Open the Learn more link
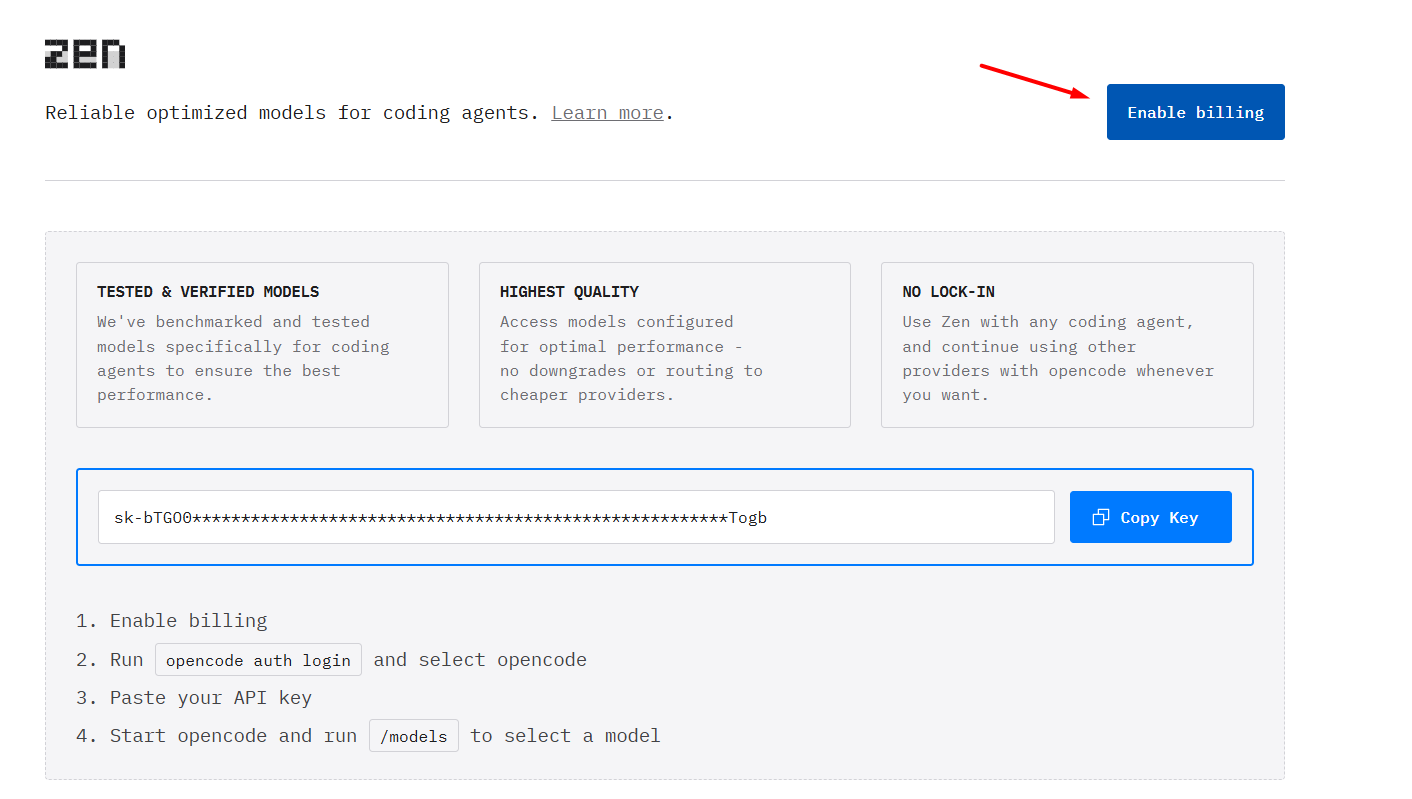1412x799 pixels. pyautogui.click(x=607, y=113)
